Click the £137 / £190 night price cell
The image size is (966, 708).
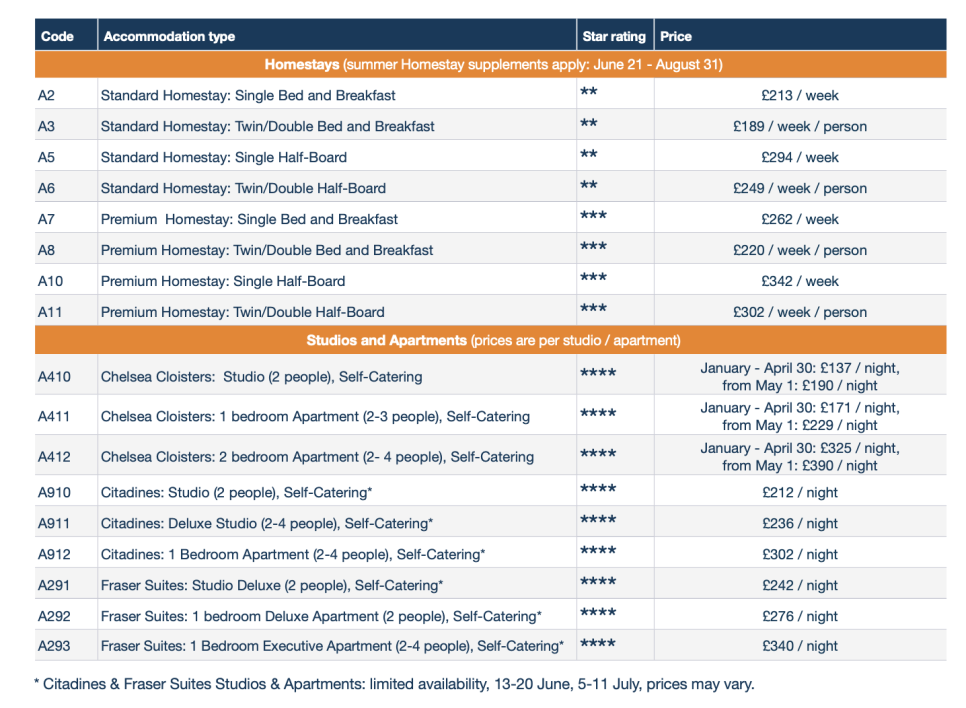(800, 376)
